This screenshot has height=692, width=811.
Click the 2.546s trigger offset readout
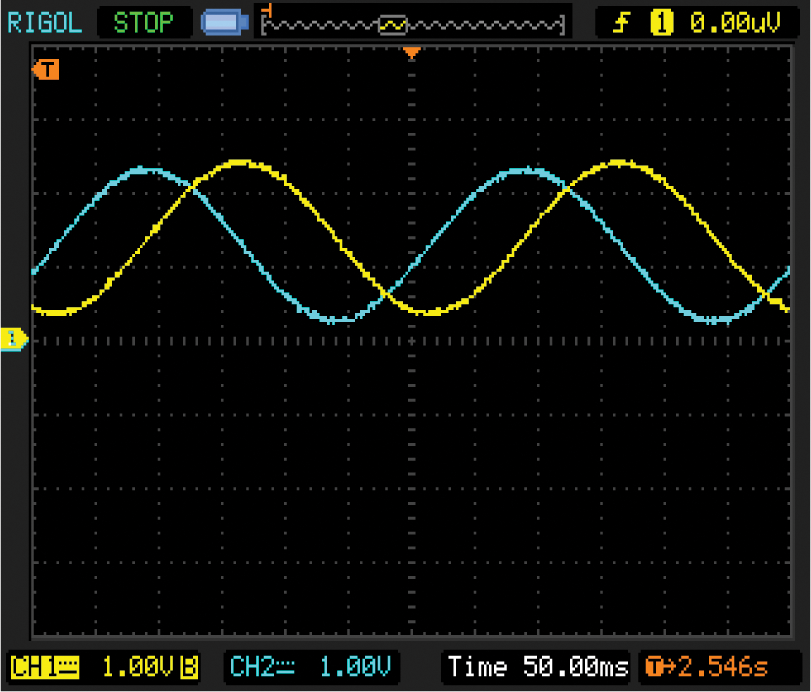[x=722, y=666]
